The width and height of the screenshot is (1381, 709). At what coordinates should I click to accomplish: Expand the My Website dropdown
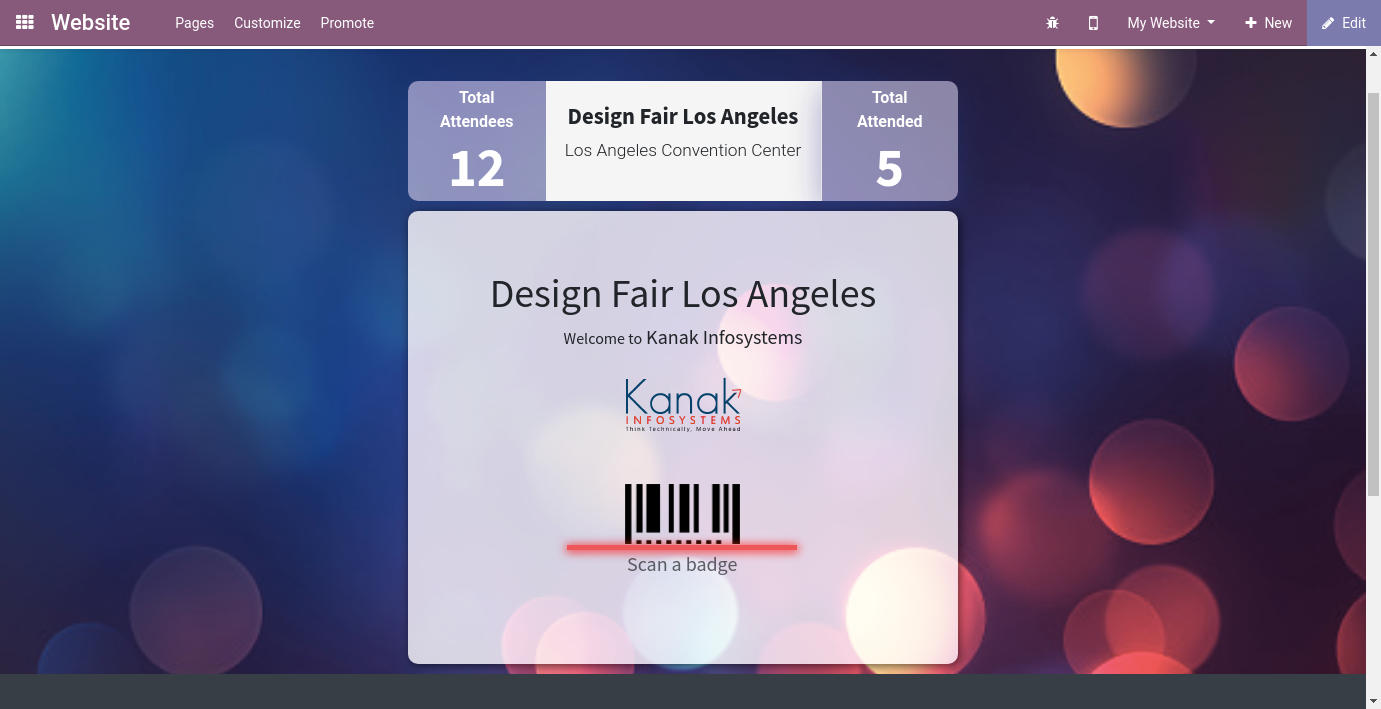coord(1171,23)
